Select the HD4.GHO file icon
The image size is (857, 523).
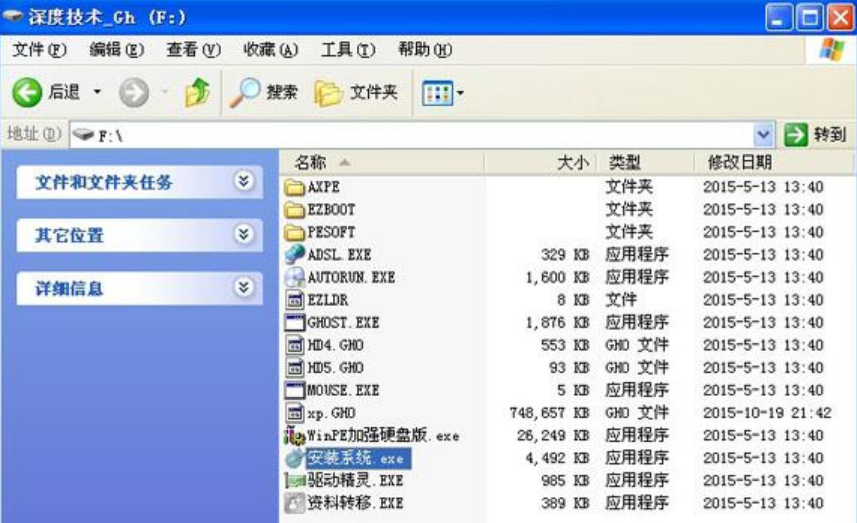pos(295,345)
